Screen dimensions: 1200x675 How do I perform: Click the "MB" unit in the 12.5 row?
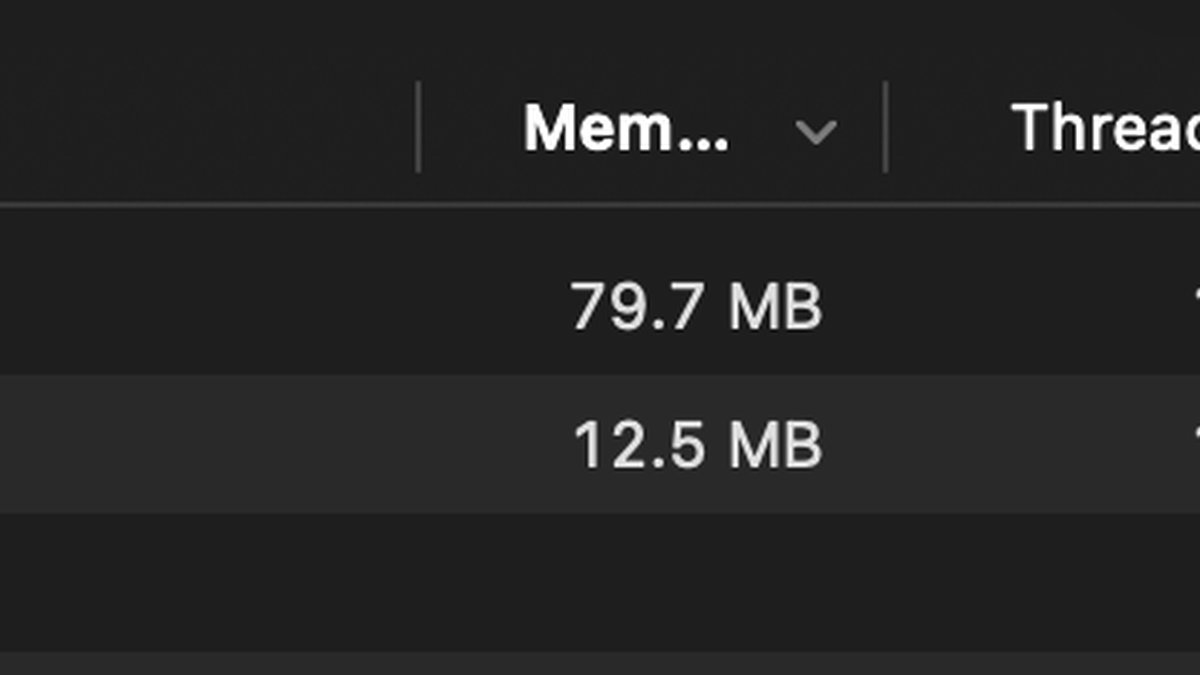point(776,445)
